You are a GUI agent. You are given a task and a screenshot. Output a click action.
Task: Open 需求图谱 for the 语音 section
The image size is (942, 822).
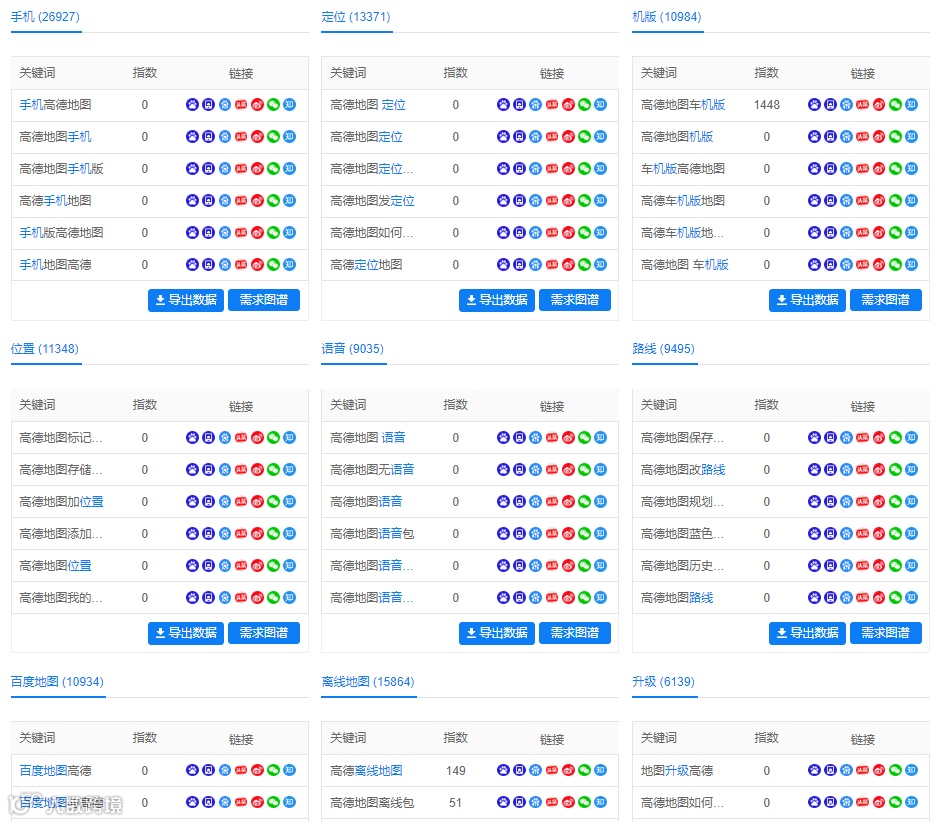pos(575,633)
